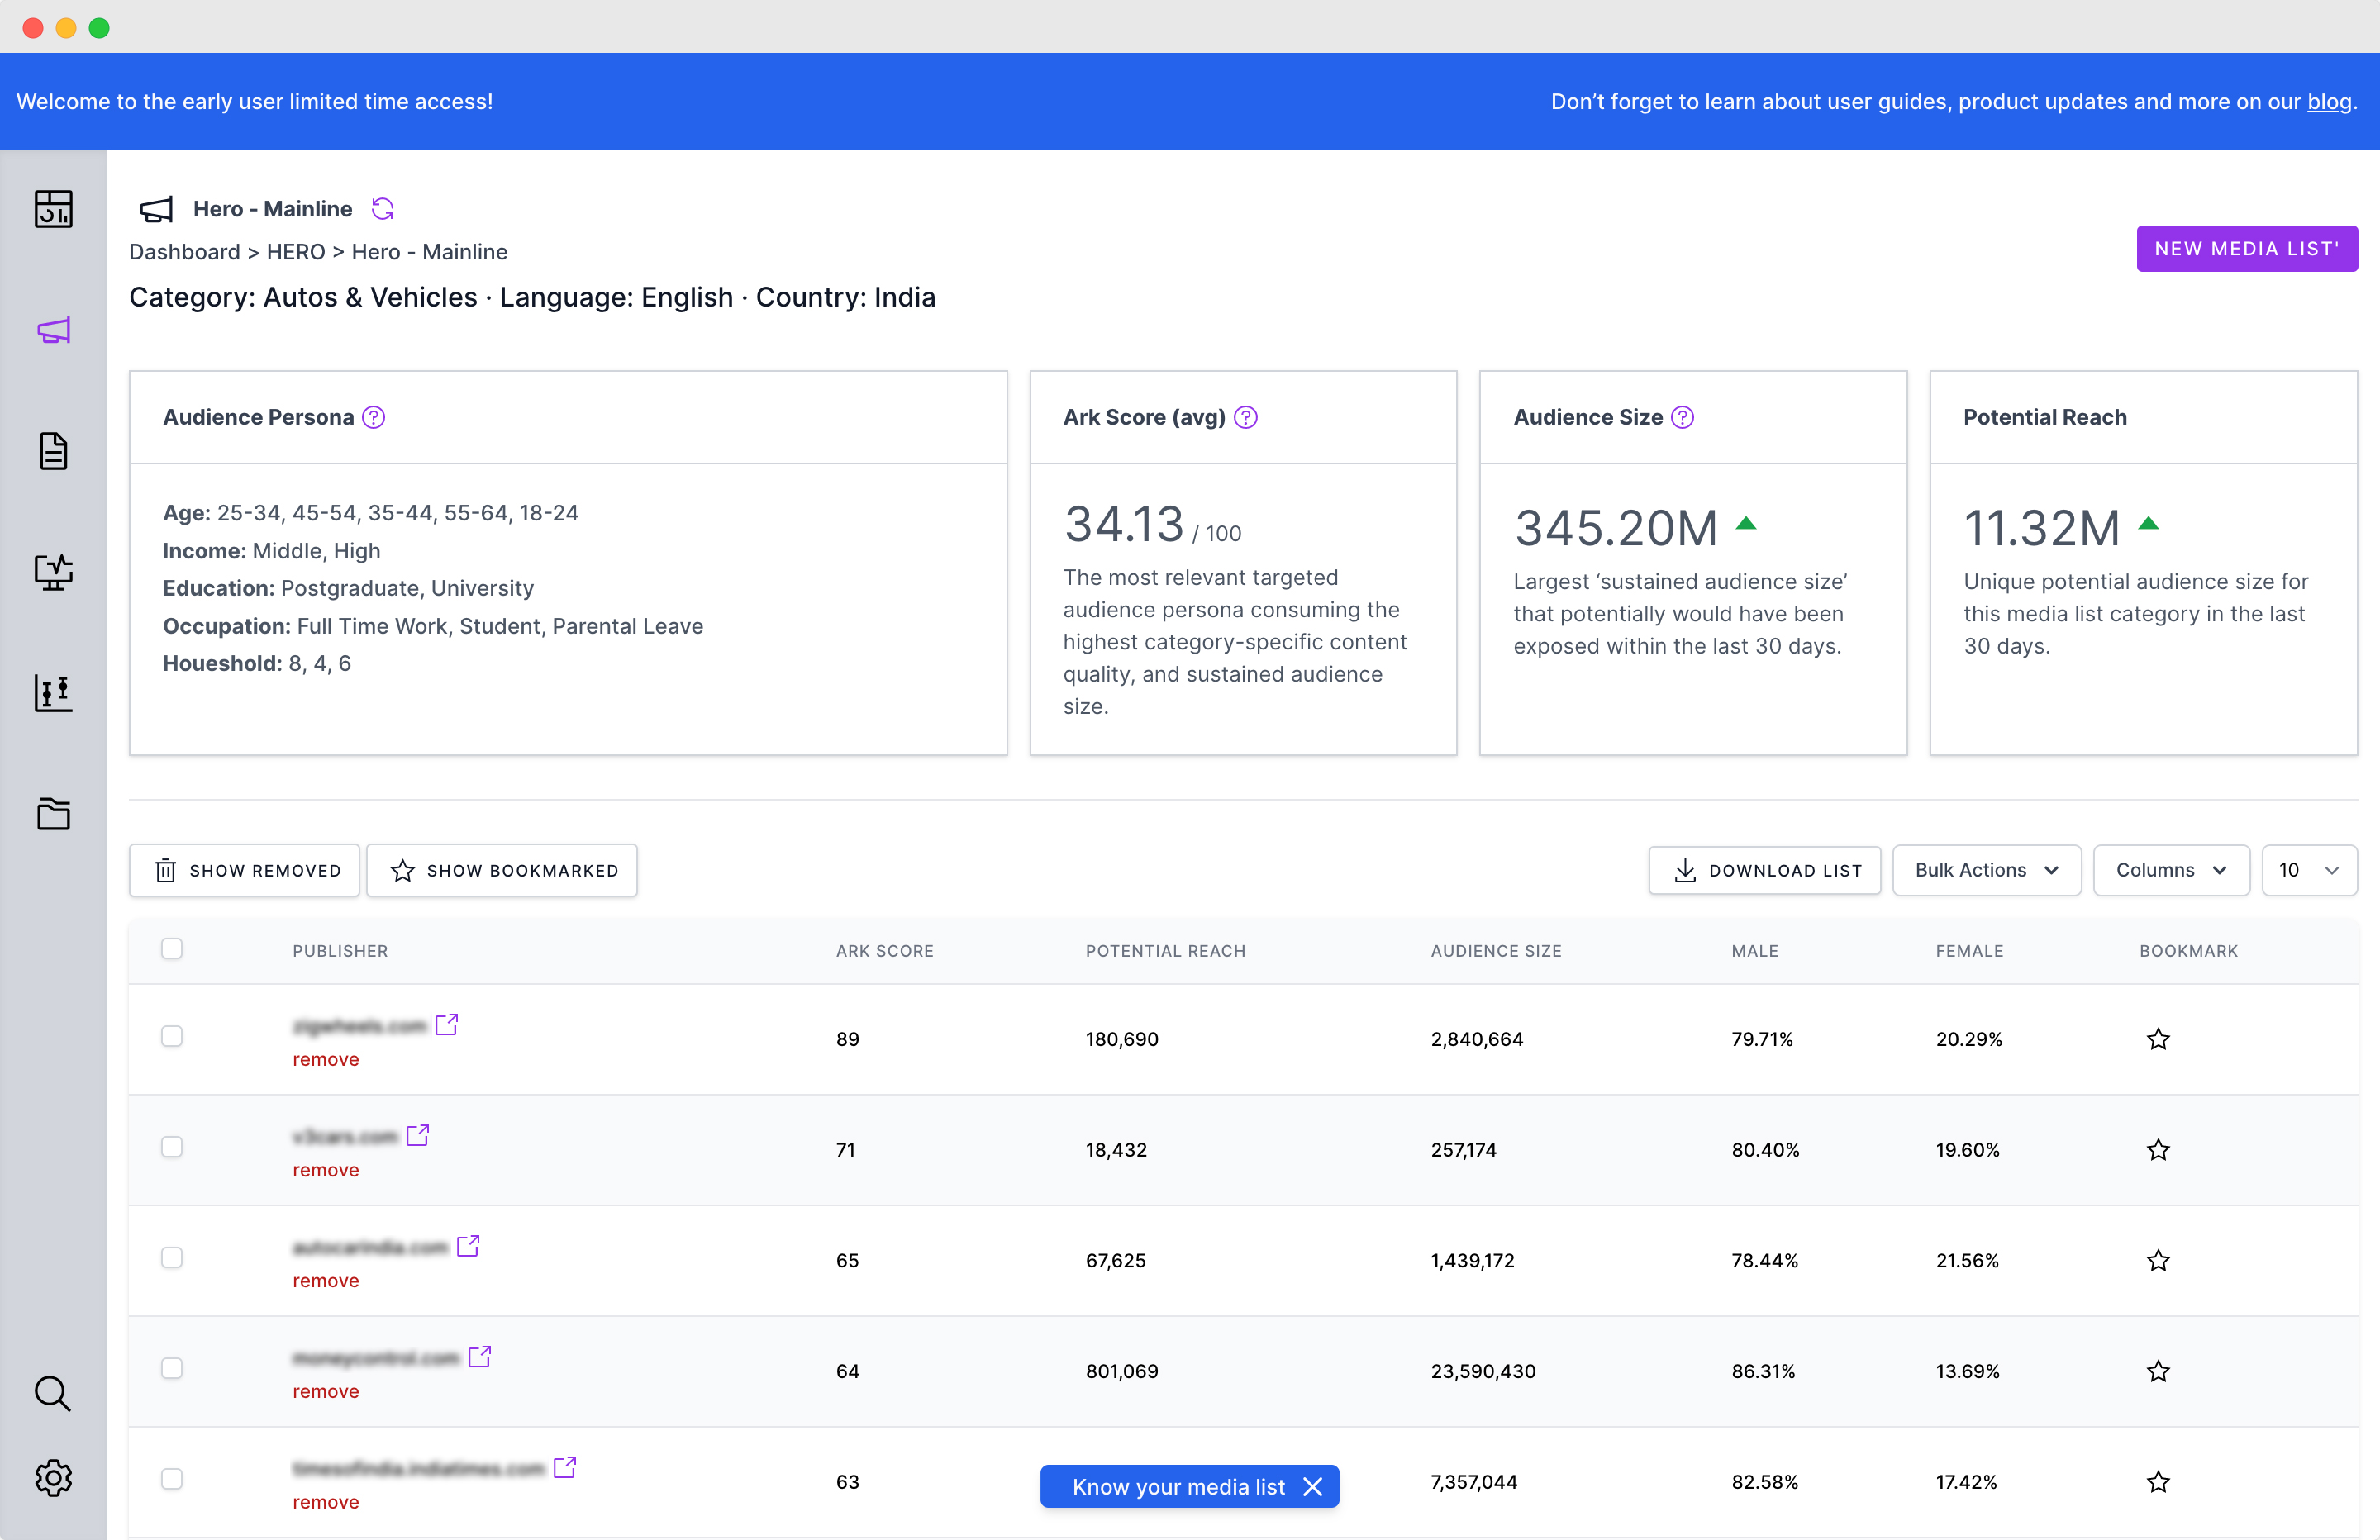Click the NEW MEDIA LIST button
Viewport: 2380px width, 1540px height.
[2246, 249]
